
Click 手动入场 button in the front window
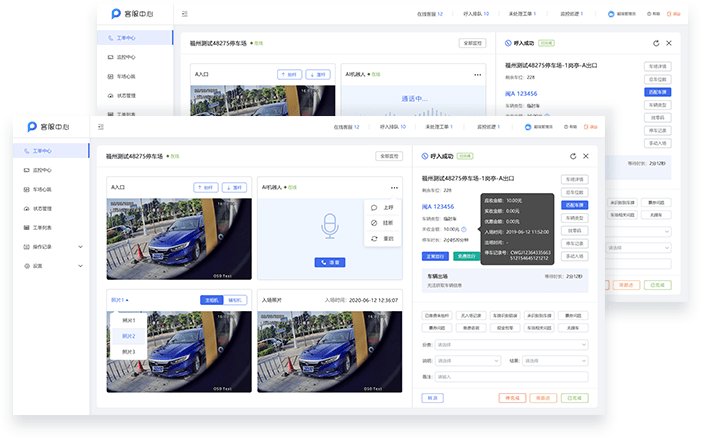574,257
